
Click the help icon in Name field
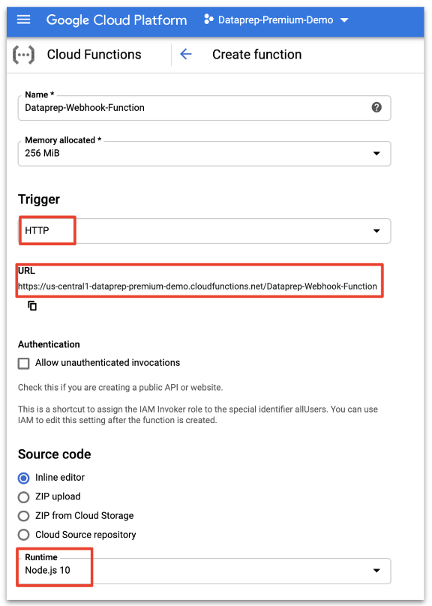[x=376, y=107]
